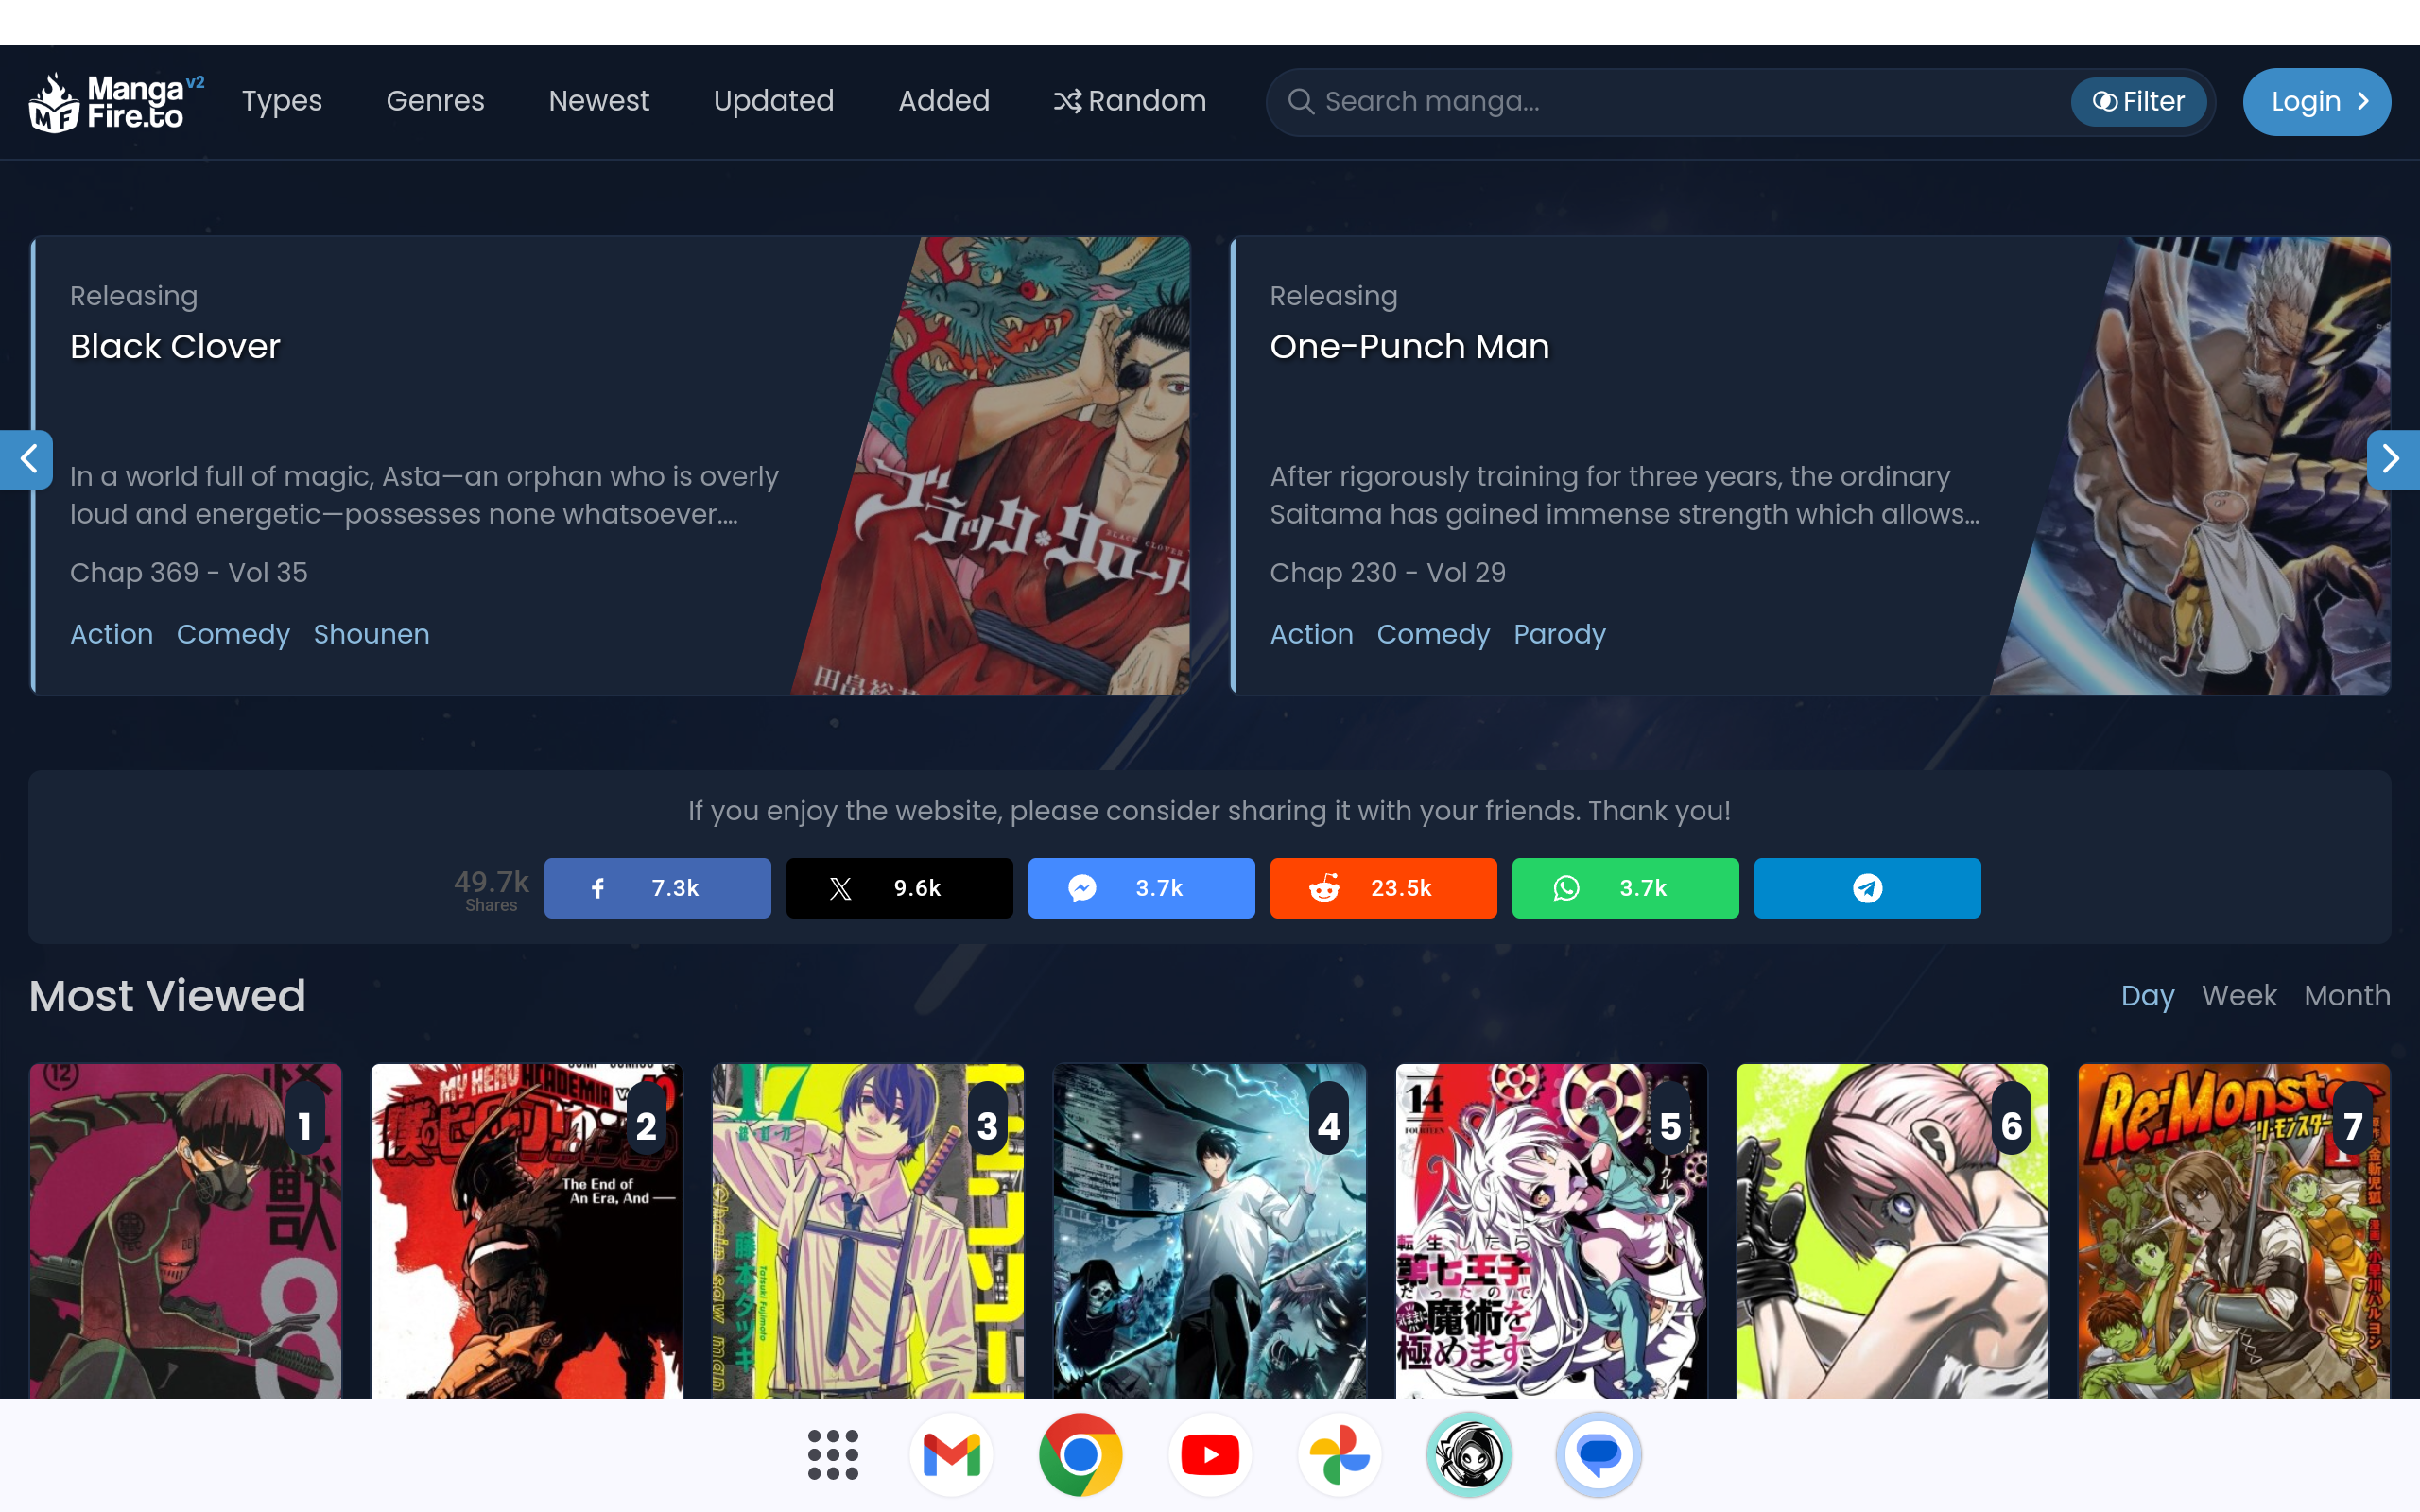This screenshot has width=2420, height=1512.
Task: Open the Newest manga page
Action: (x=598, y=101)
